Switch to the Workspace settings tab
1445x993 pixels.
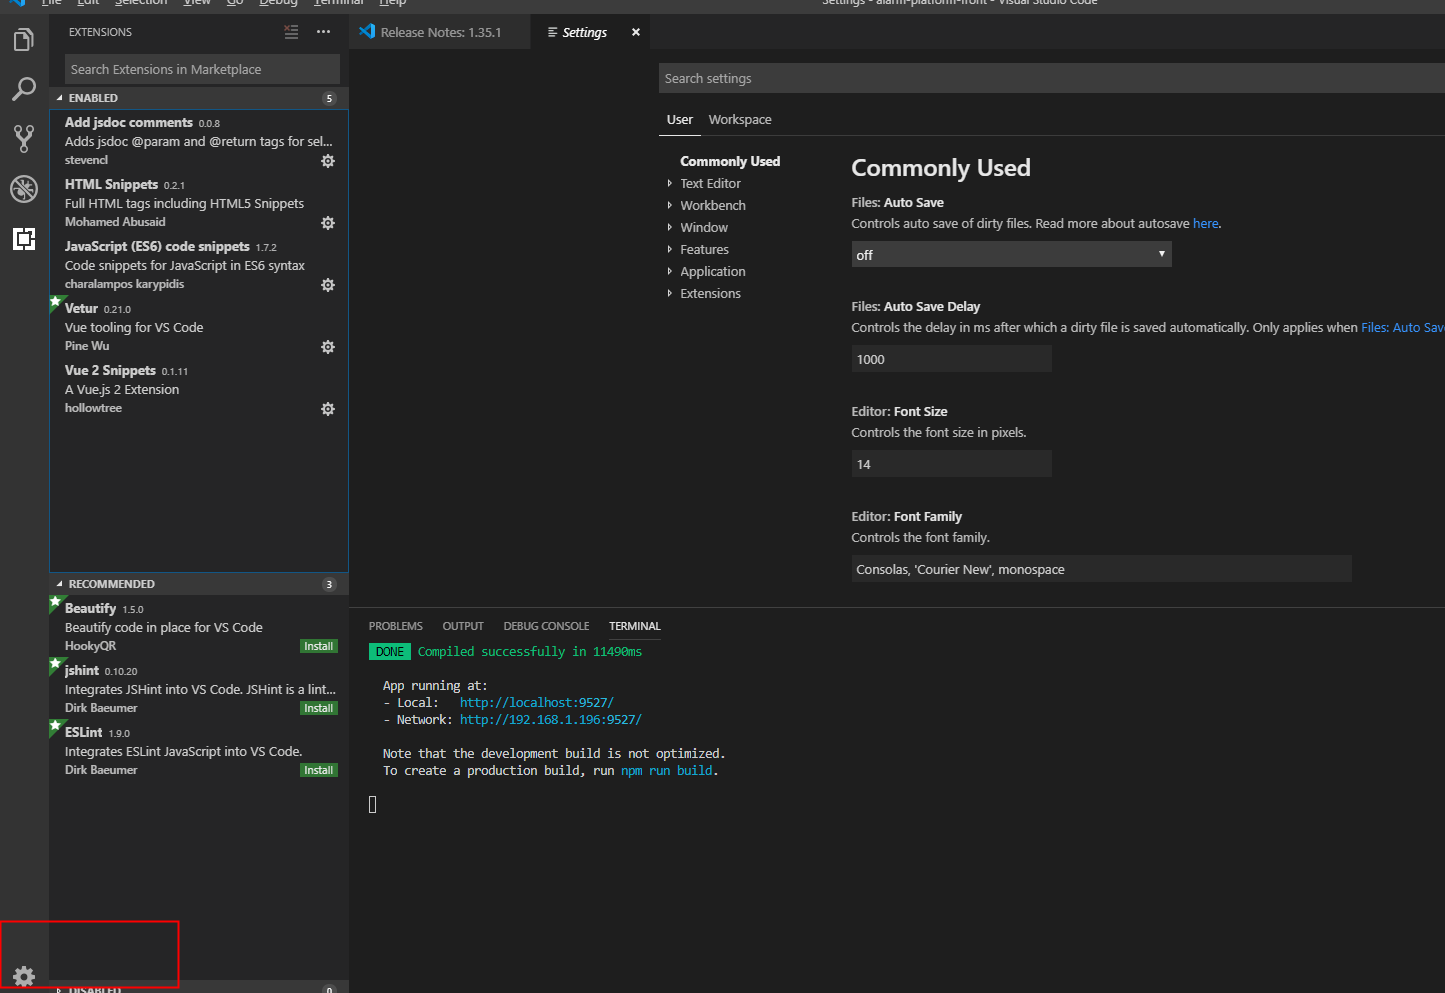[740, 119]
